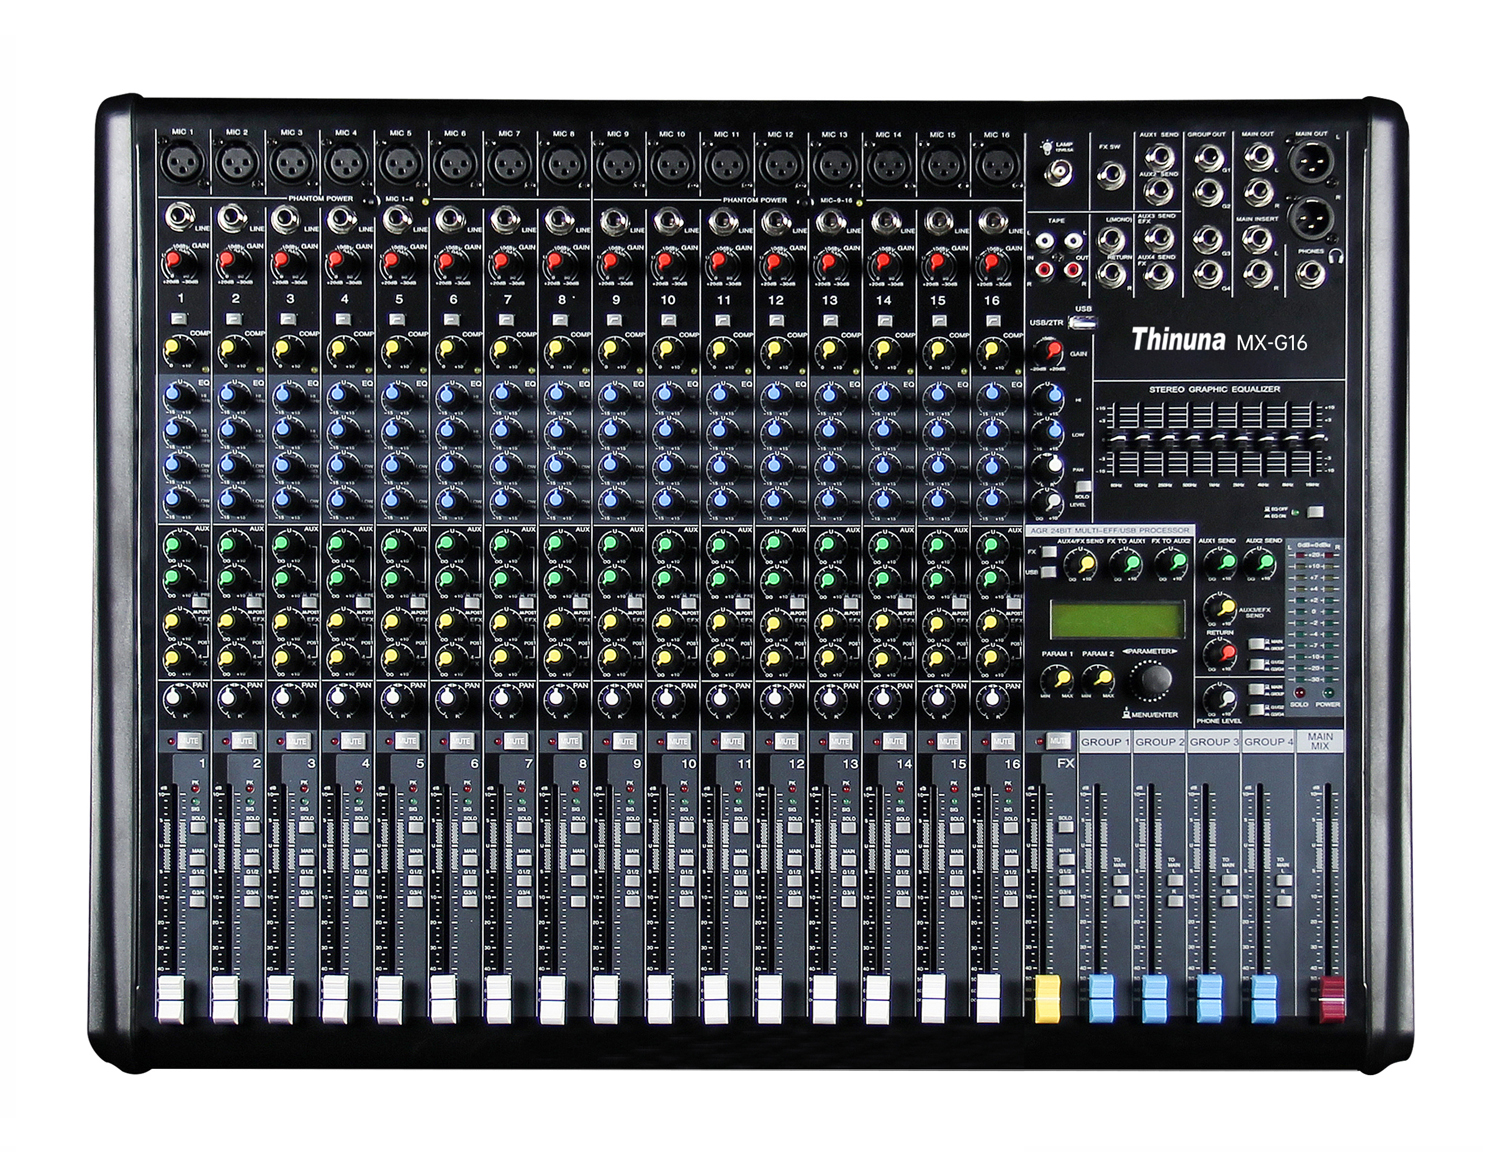Click the green POWER indicator LED

point(1328,692)
